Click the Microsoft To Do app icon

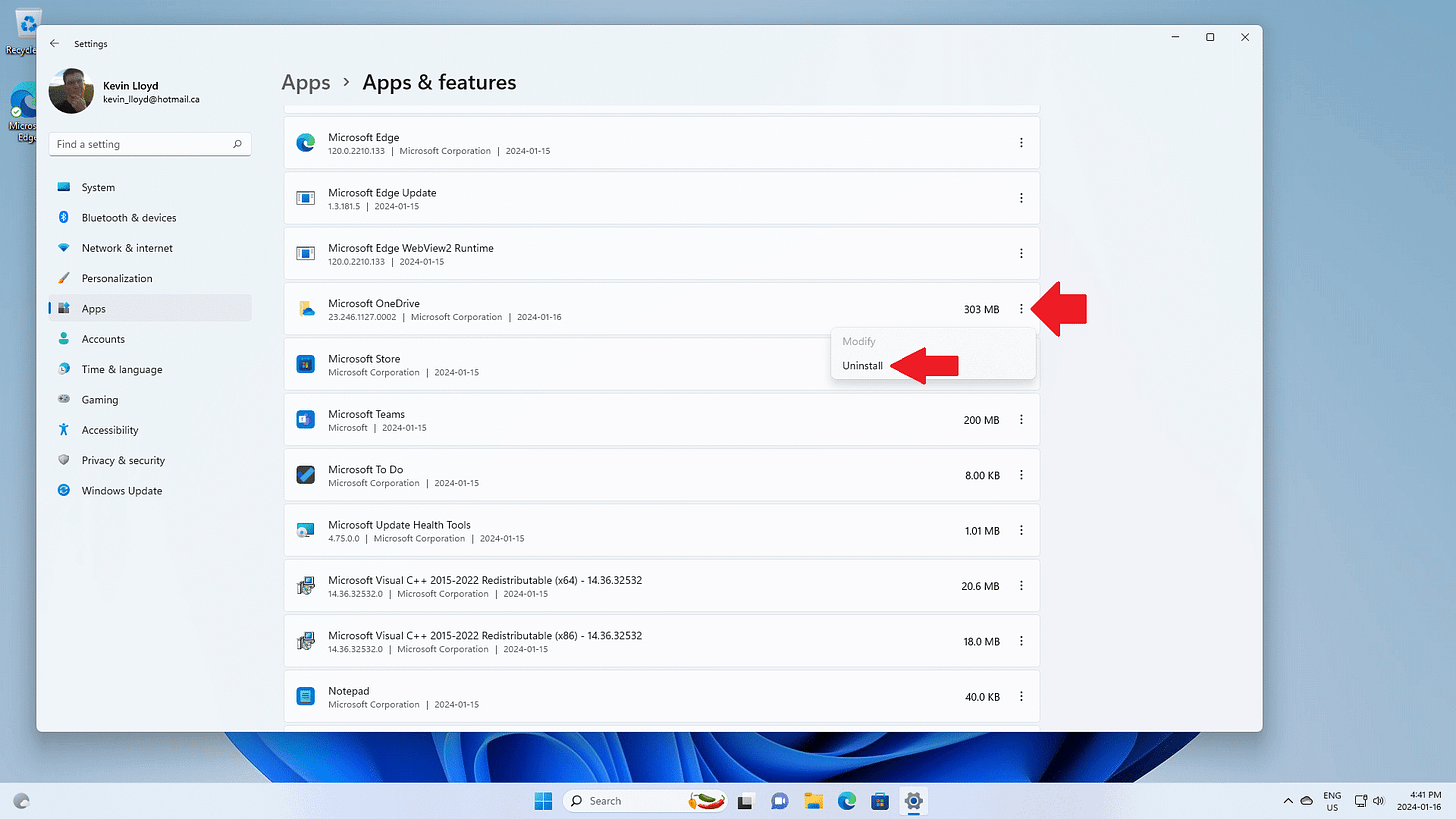coord(306,475)
